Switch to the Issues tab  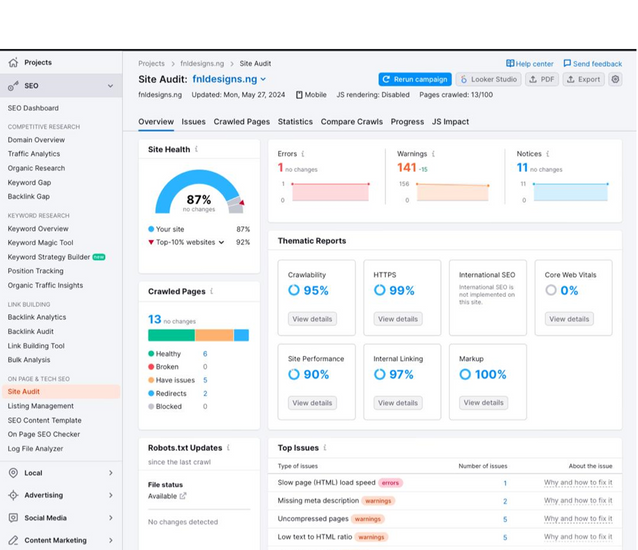pos(193,122)
